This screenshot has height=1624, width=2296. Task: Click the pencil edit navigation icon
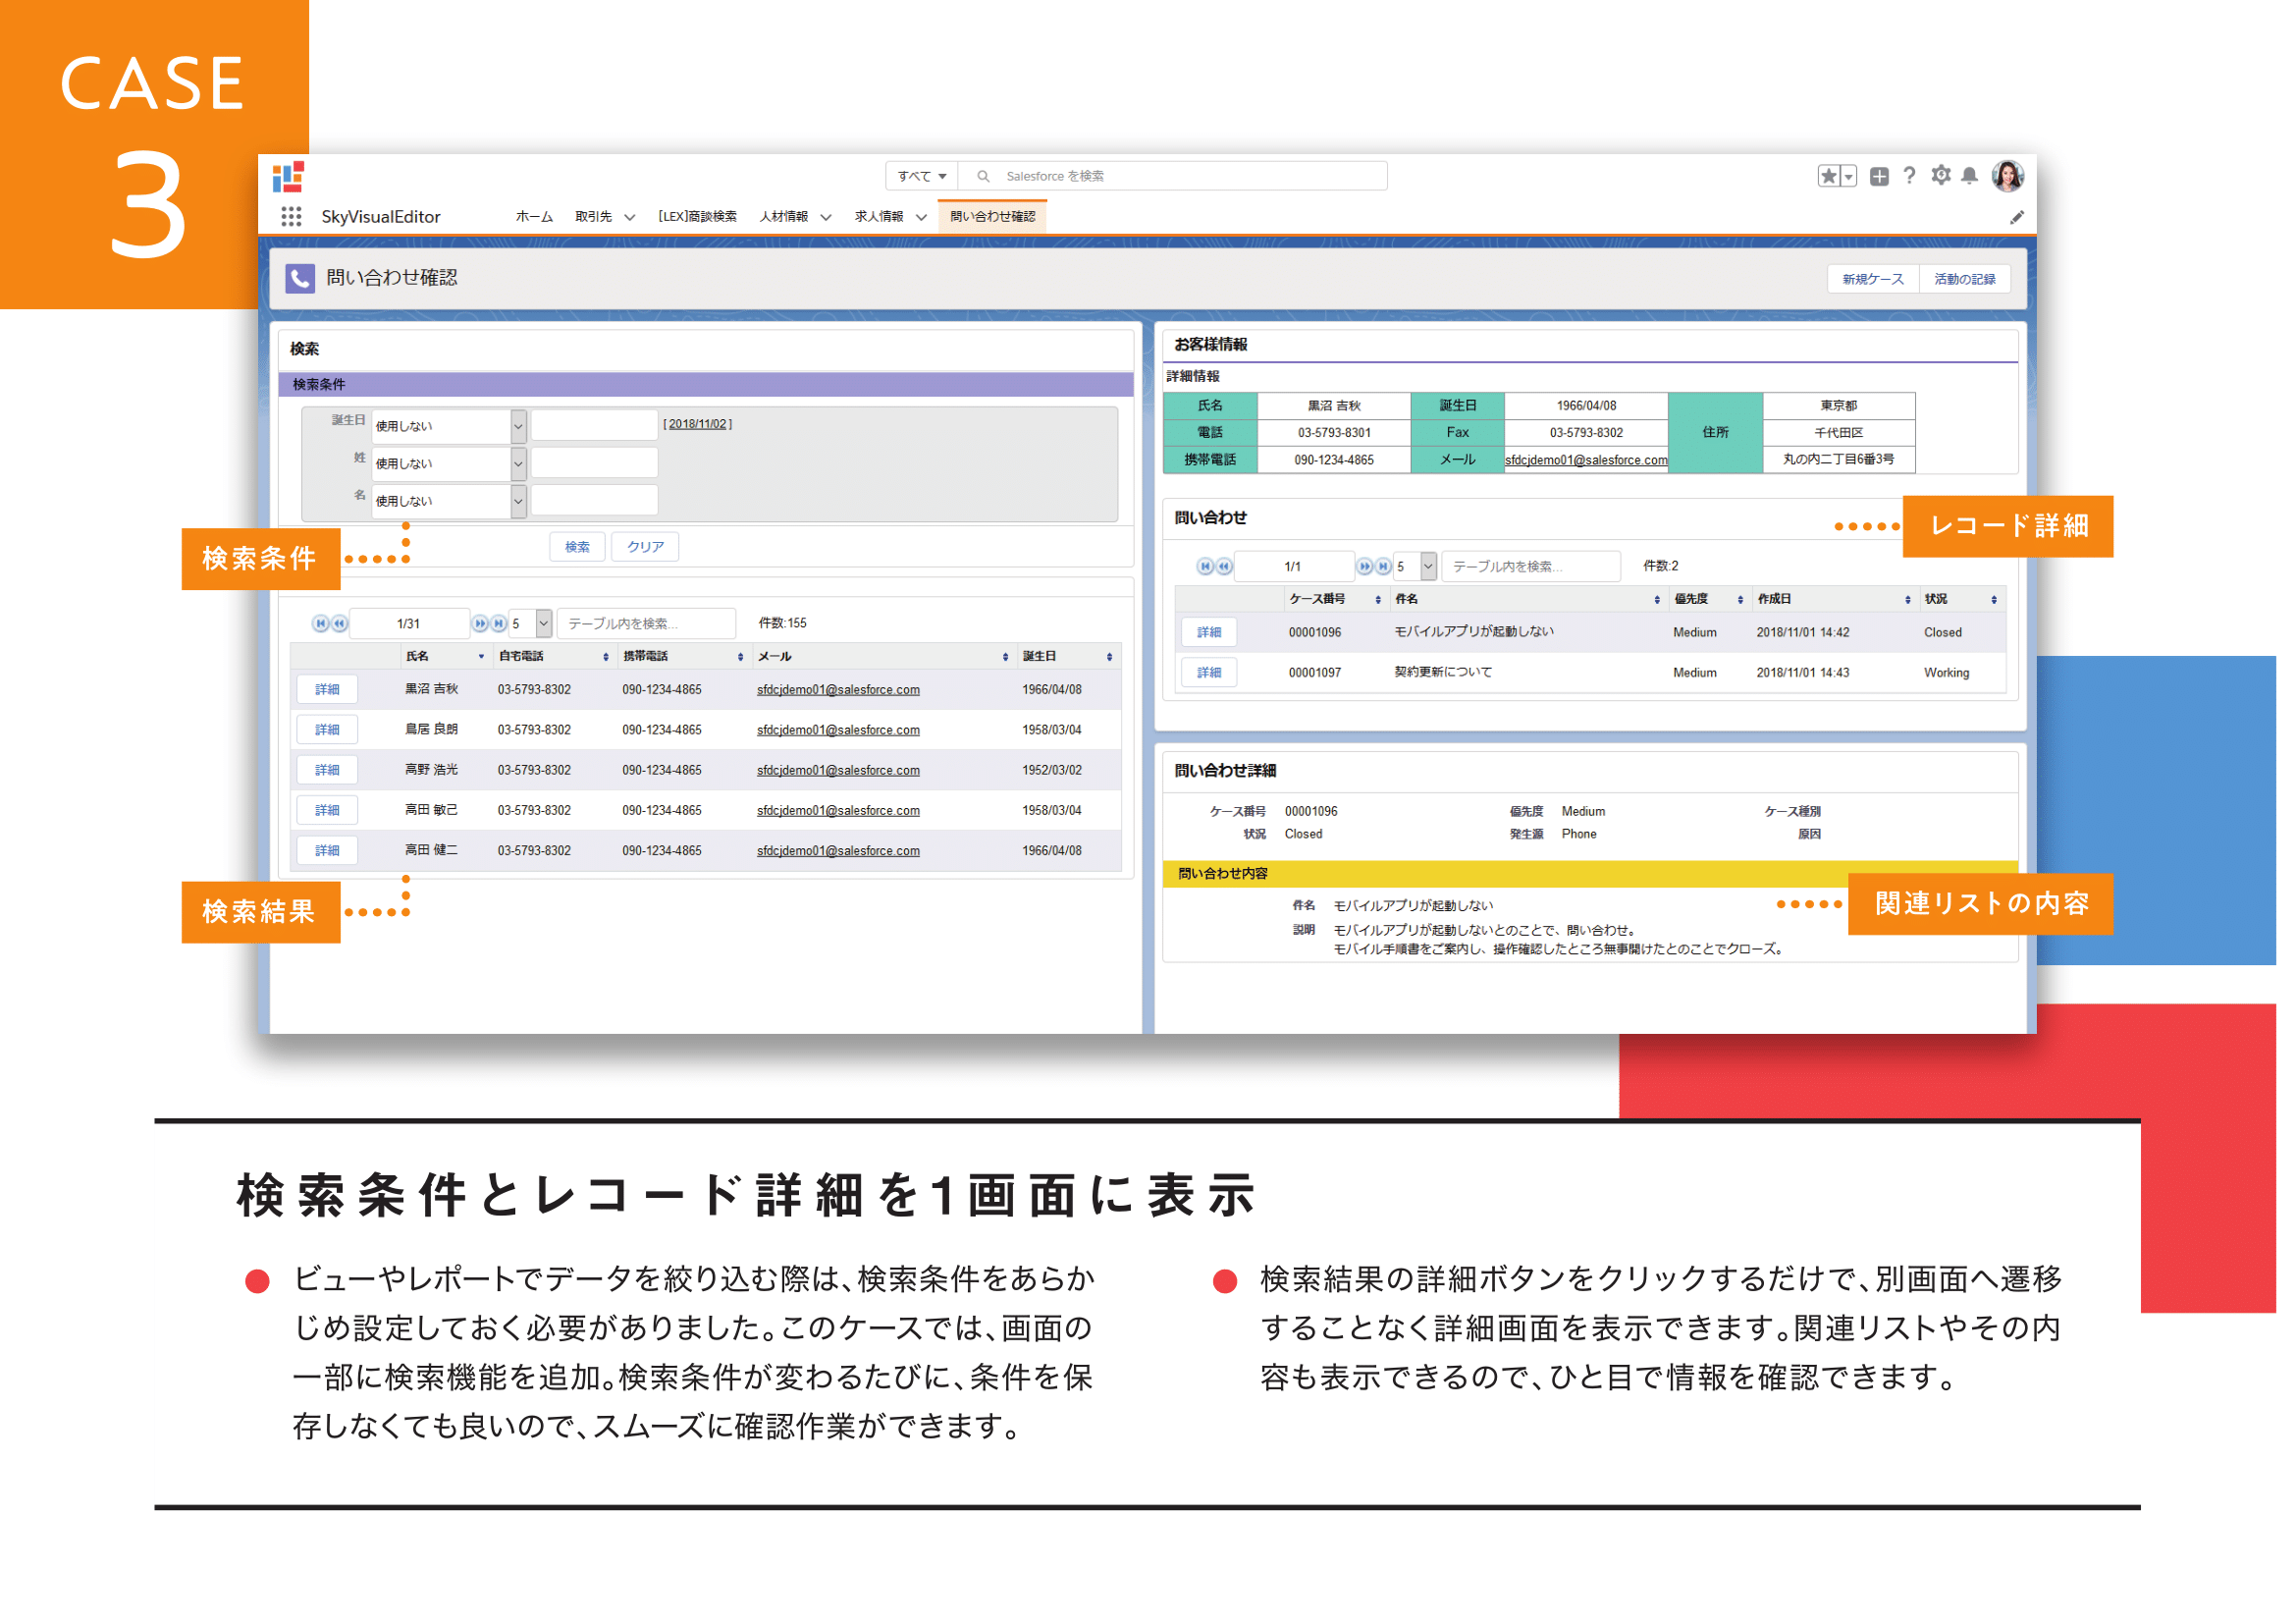[2016, 217]
